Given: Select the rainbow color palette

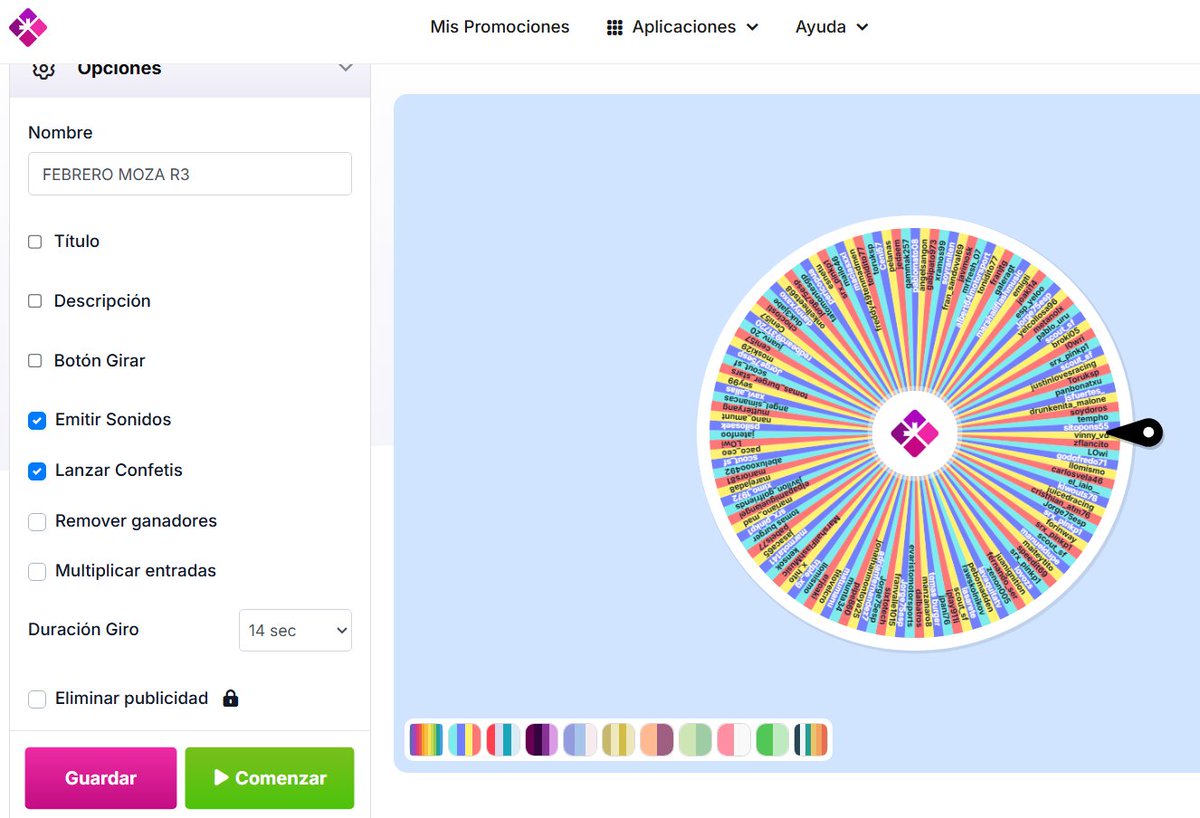Looking at the screenshot, I should click(426, 740).
